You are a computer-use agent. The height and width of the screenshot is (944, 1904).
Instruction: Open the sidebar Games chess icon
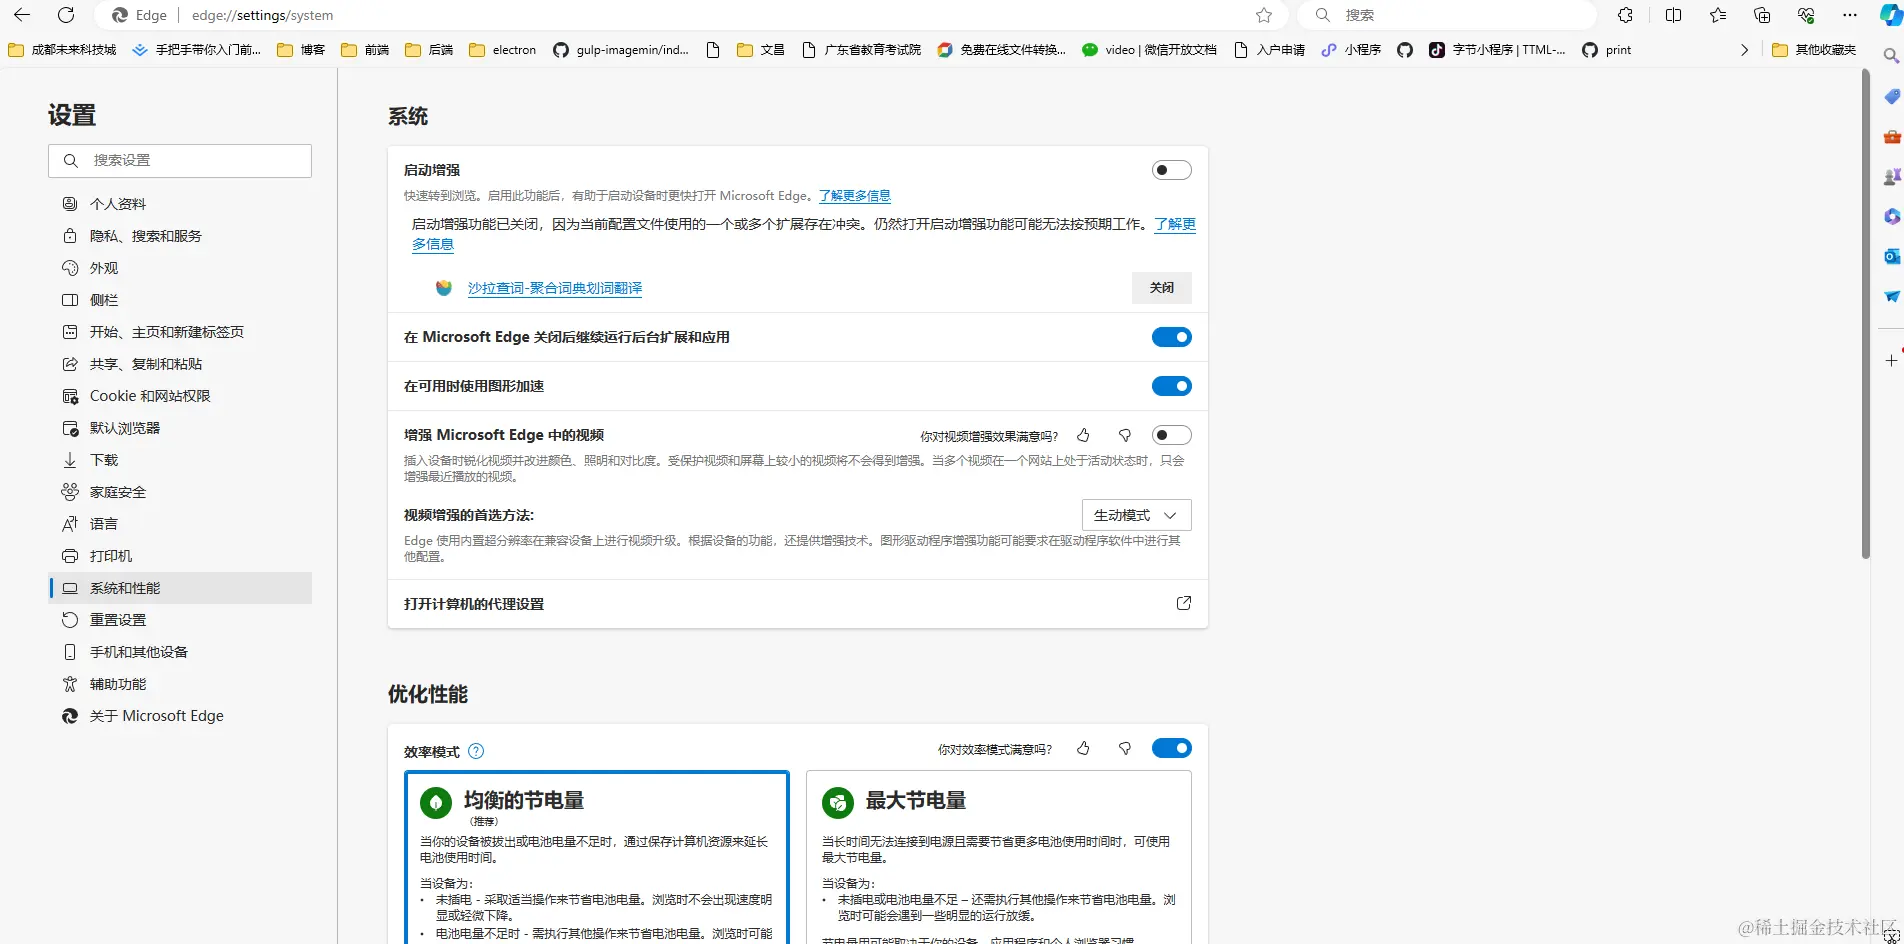tap(1891, 176)
